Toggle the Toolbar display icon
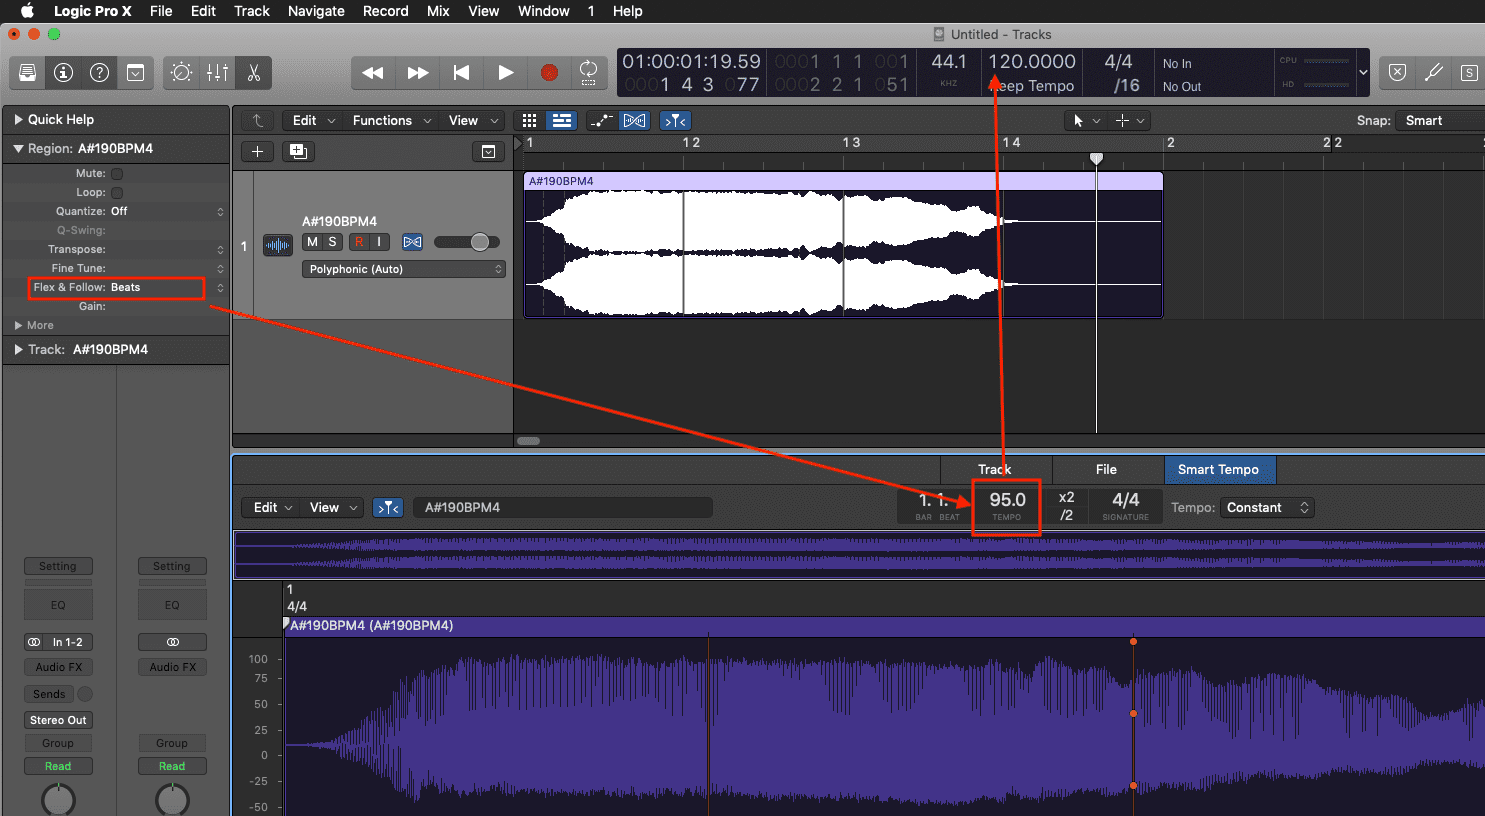The width and height of the screenshot is (1485, 816). click(x=136, y=73)
